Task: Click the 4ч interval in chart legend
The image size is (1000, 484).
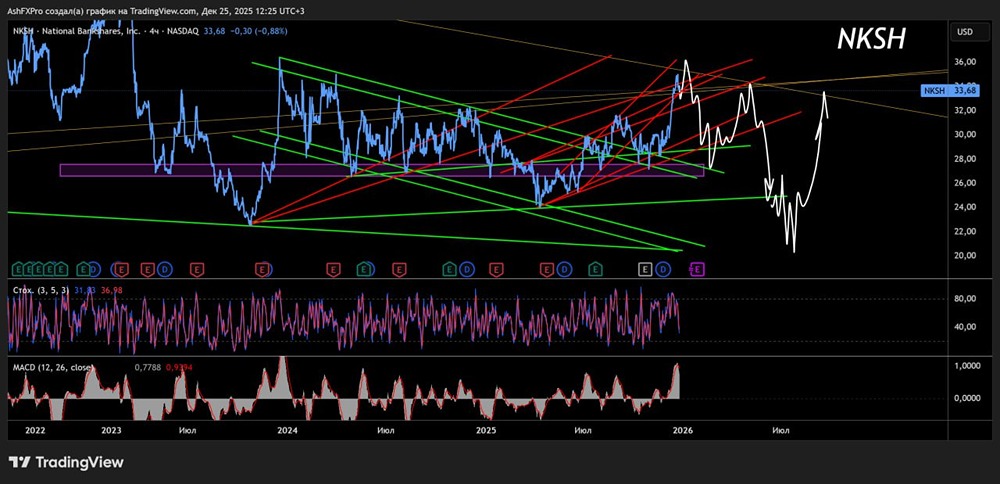Action: coord(156,31)
